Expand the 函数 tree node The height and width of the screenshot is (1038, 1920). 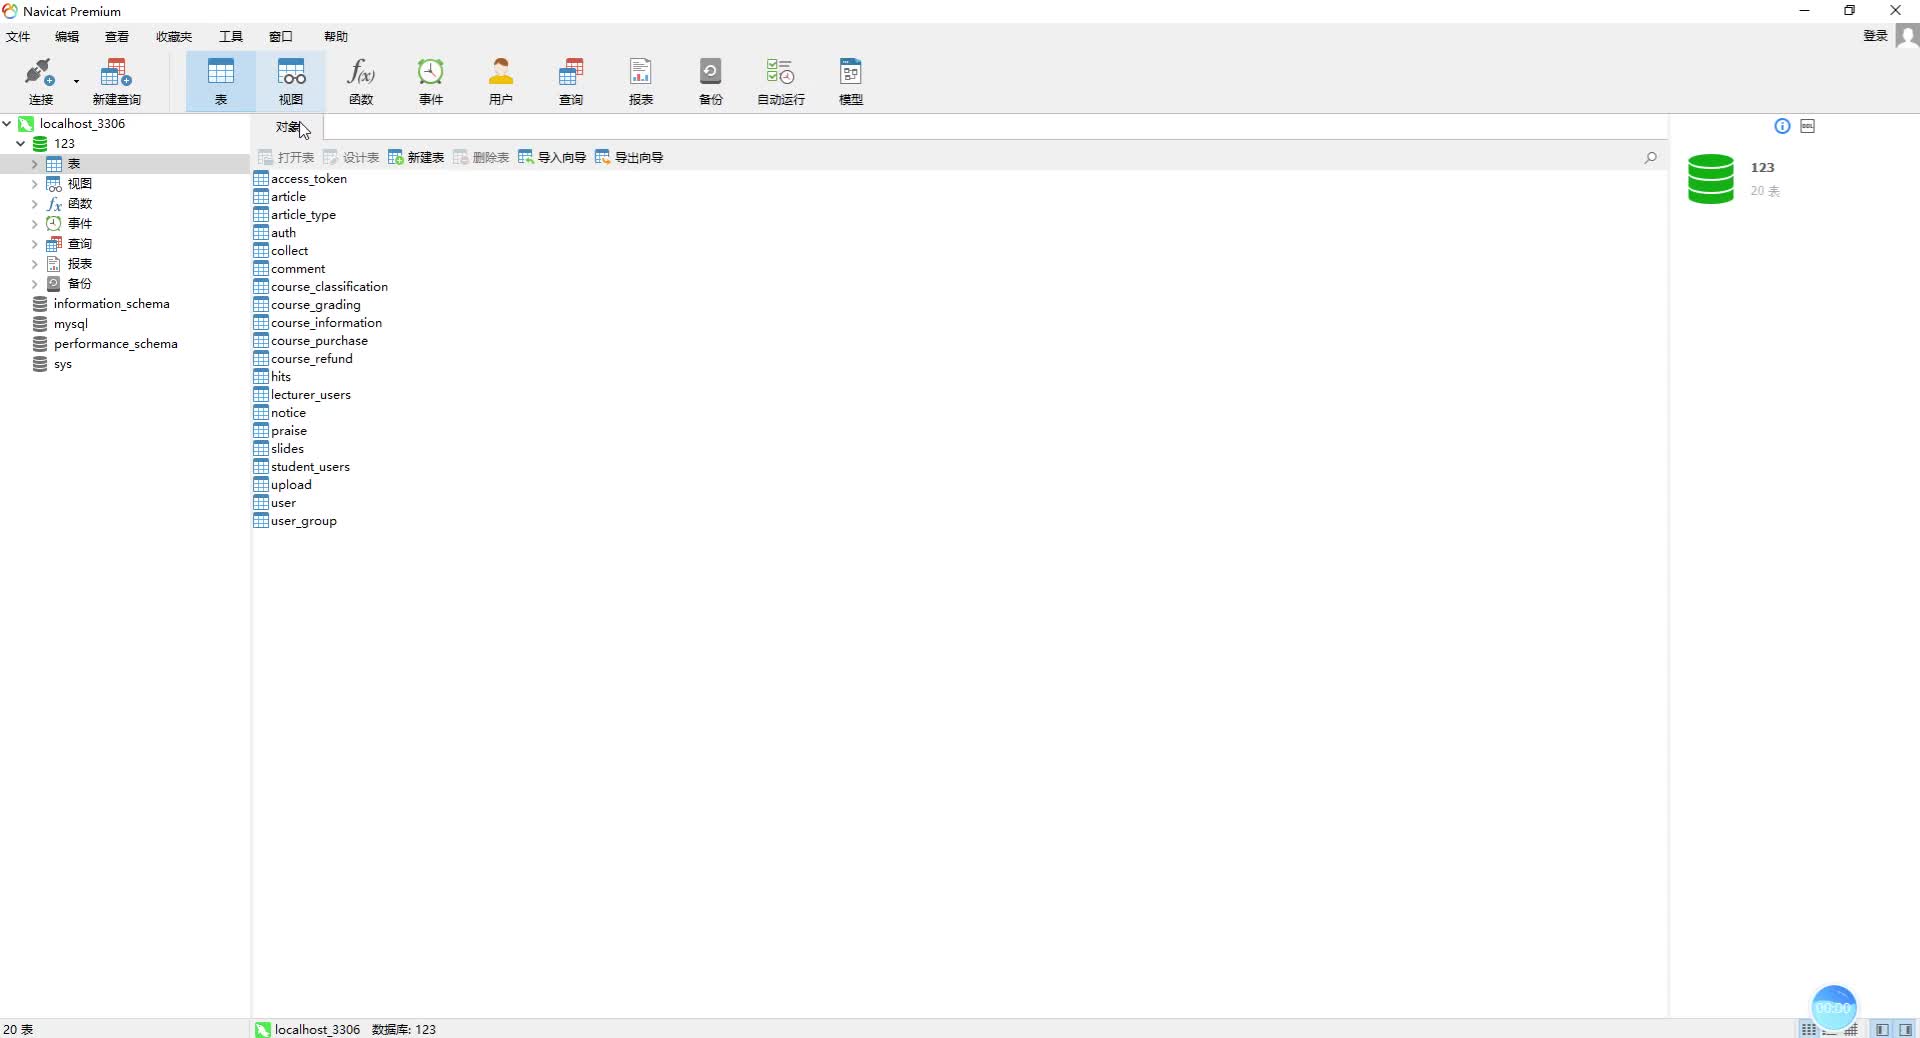point(34,204)
